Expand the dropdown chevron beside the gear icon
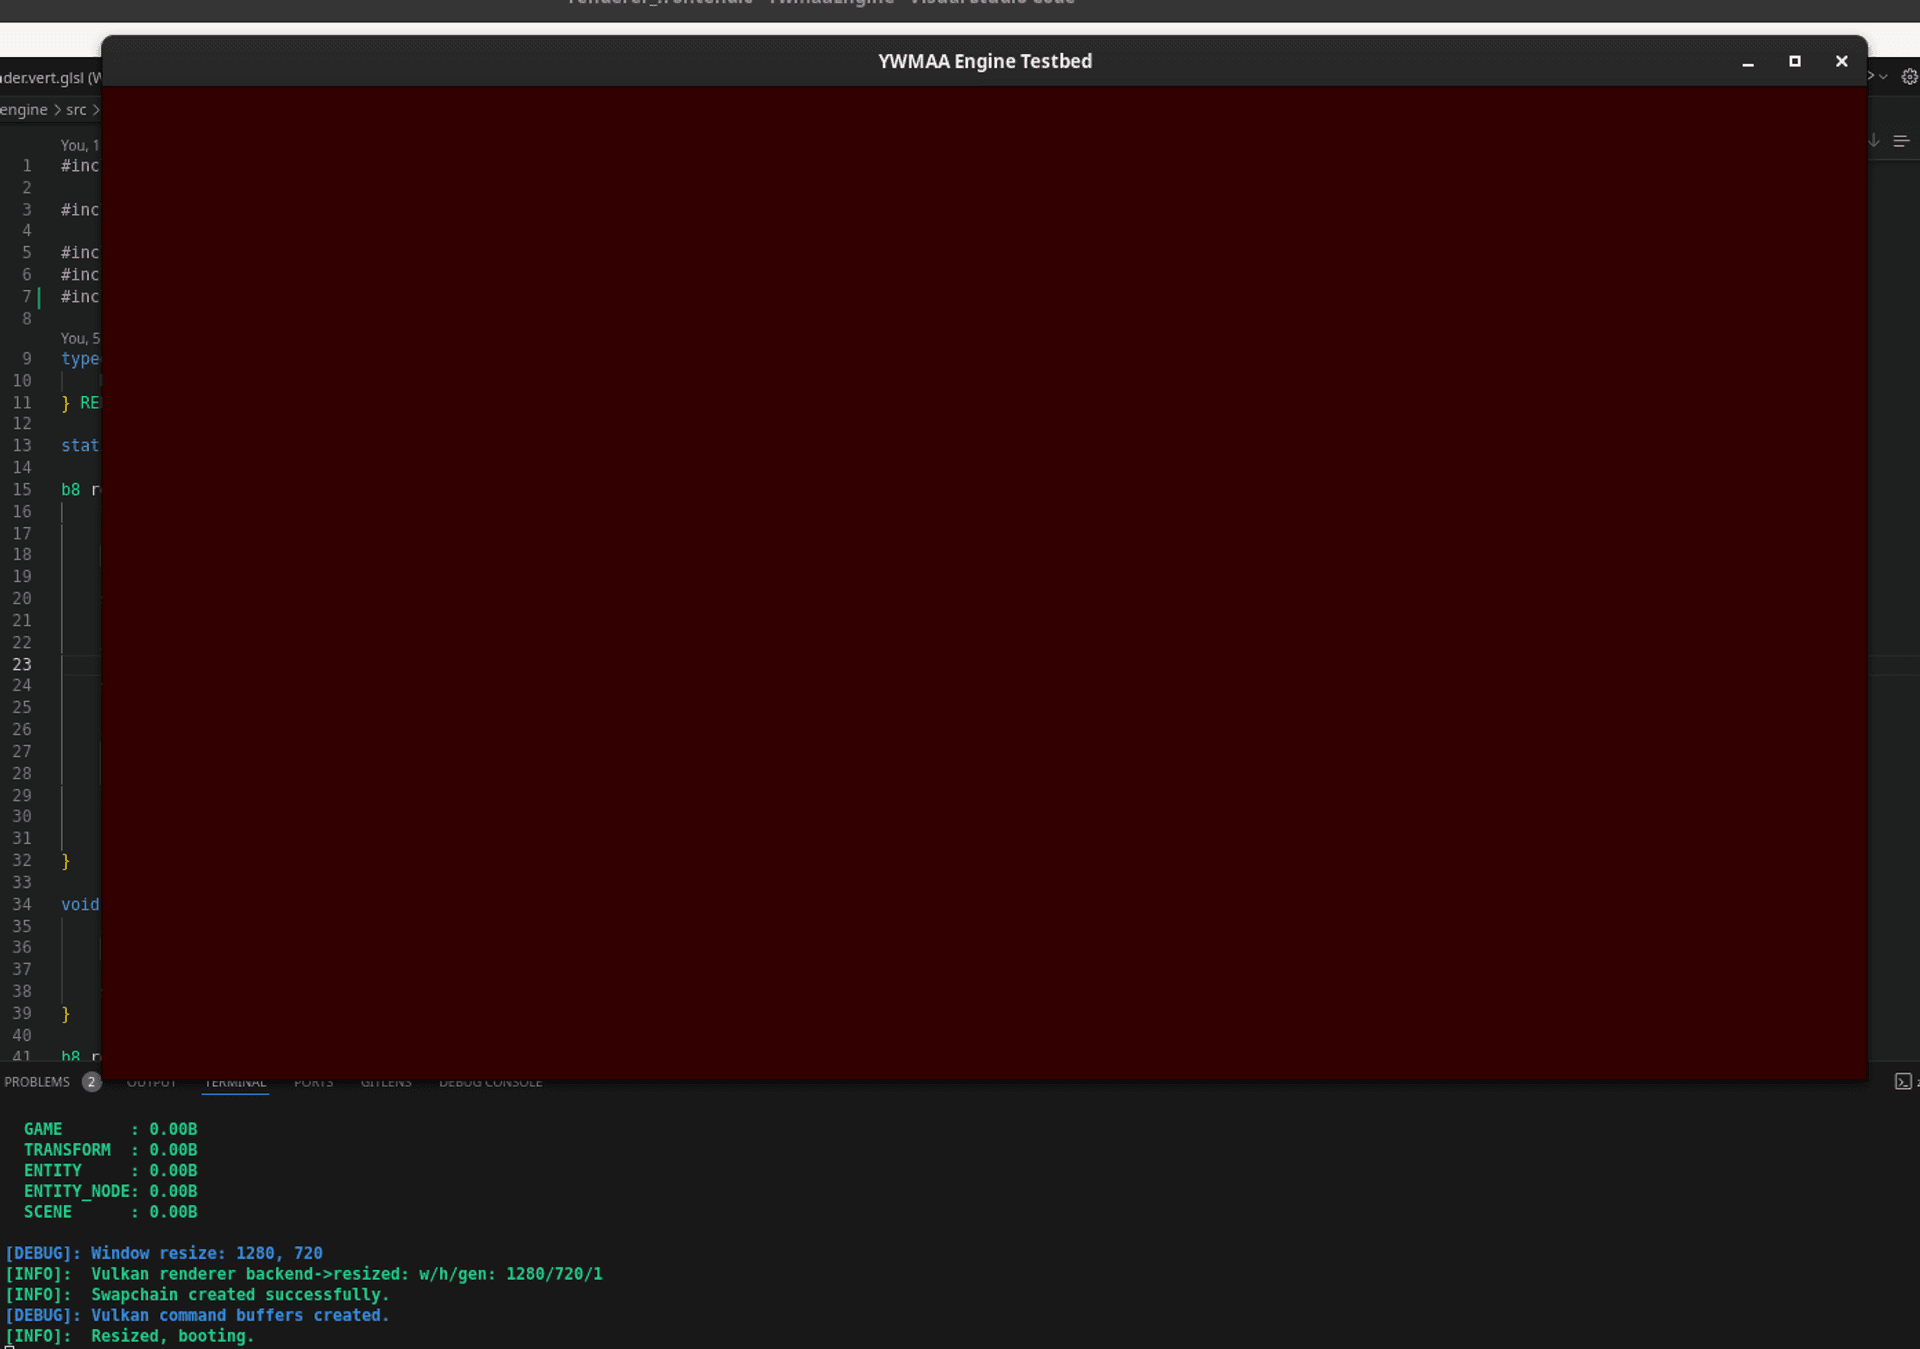The image size is (1920, 1349). pos(1883,77)
